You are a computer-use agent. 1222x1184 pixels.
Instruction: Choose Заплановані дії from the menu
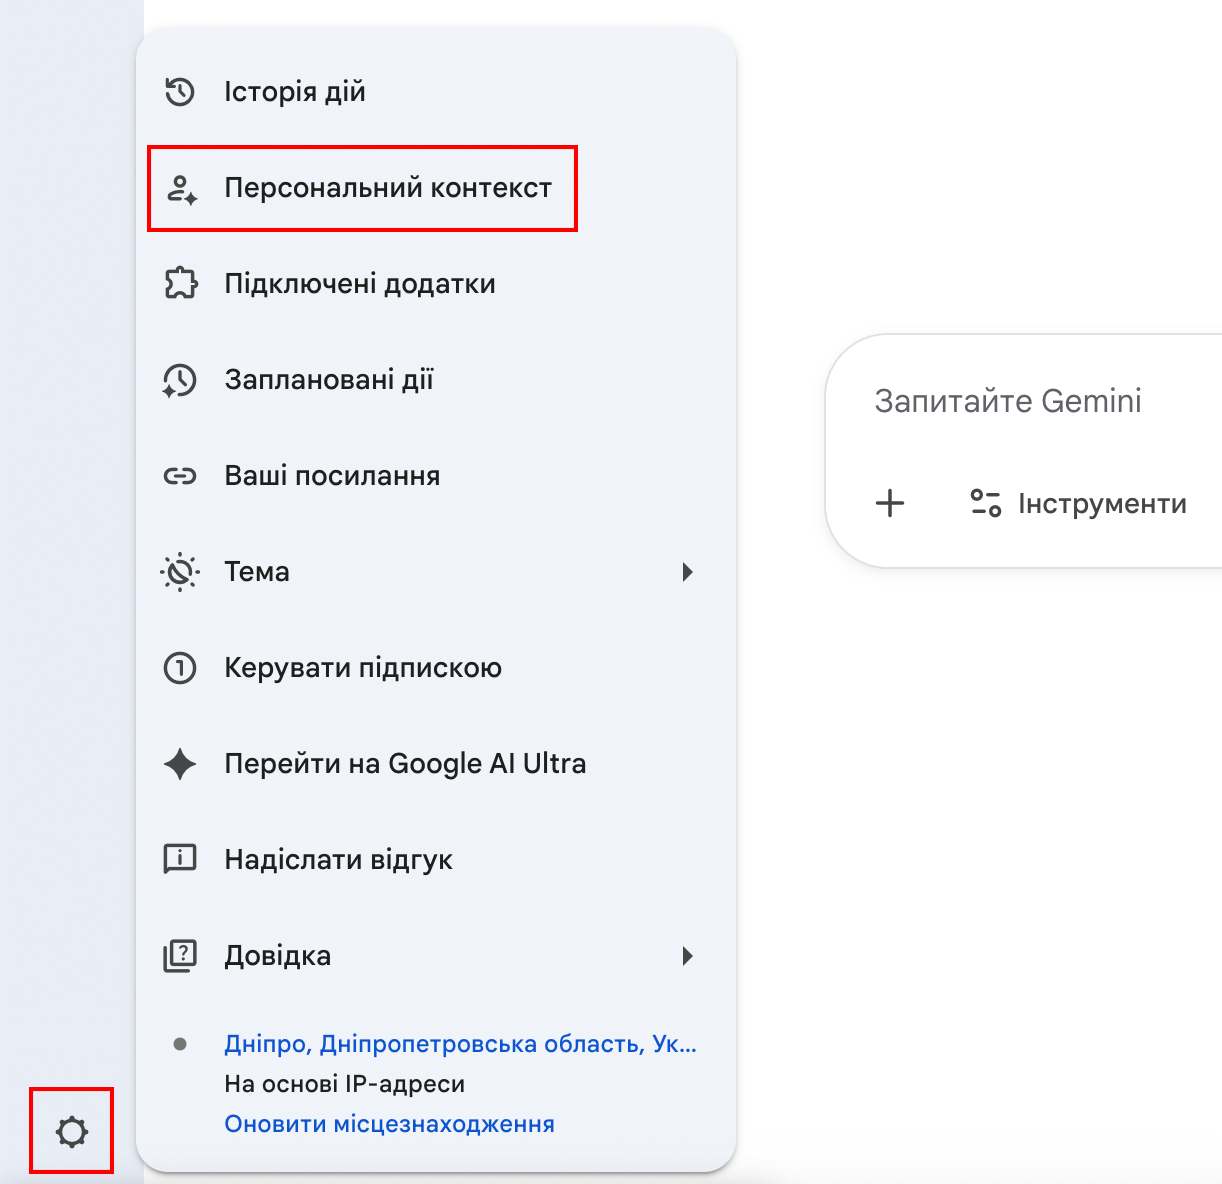pos(328,380)
